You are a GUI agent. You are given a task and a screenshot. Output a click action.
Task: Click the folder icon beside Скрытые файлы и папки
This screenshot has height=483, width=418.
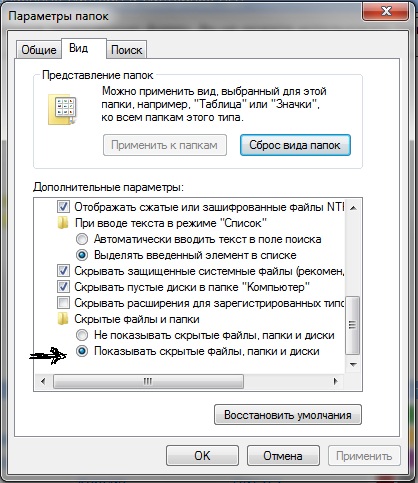click(63, 319)
